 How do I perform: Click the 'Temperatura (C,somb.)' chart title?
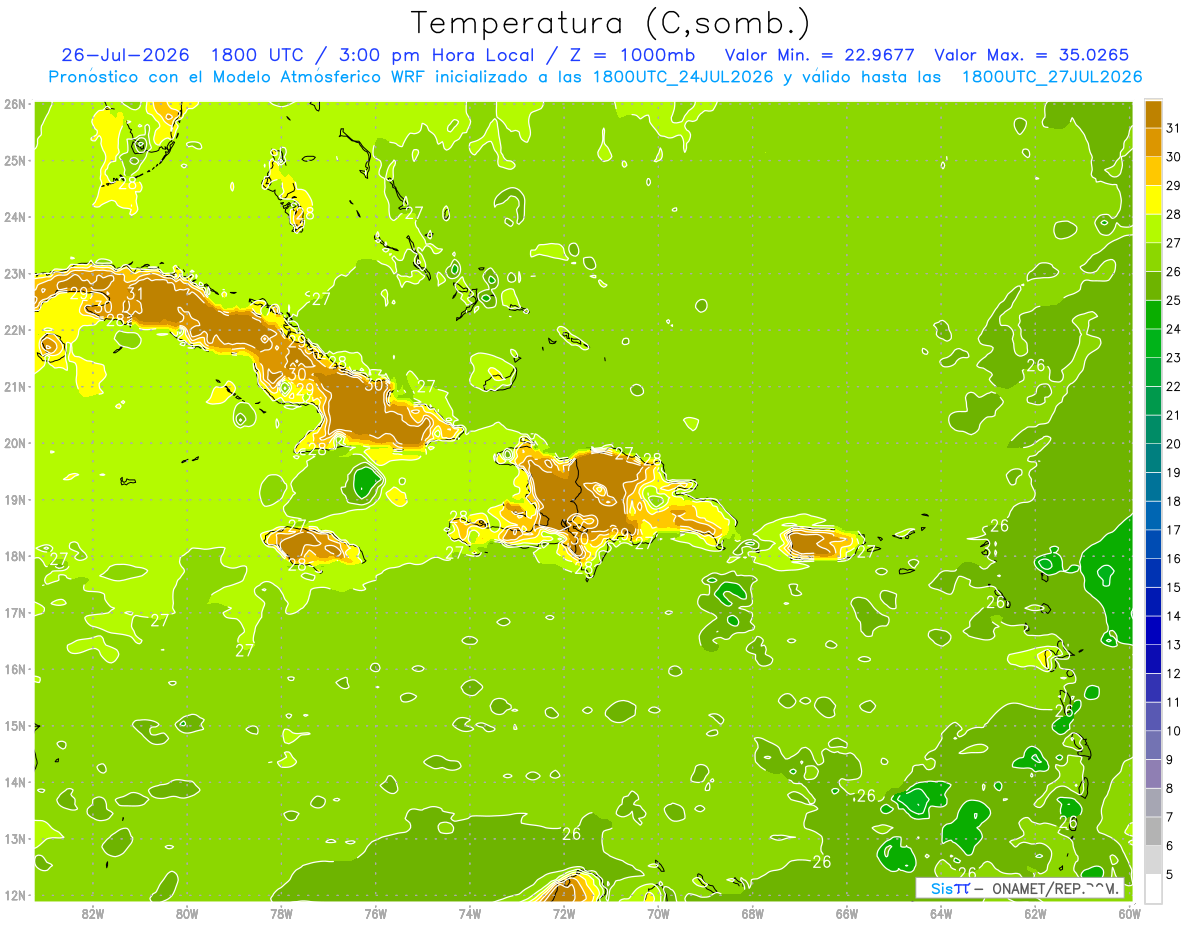(610, 23)
